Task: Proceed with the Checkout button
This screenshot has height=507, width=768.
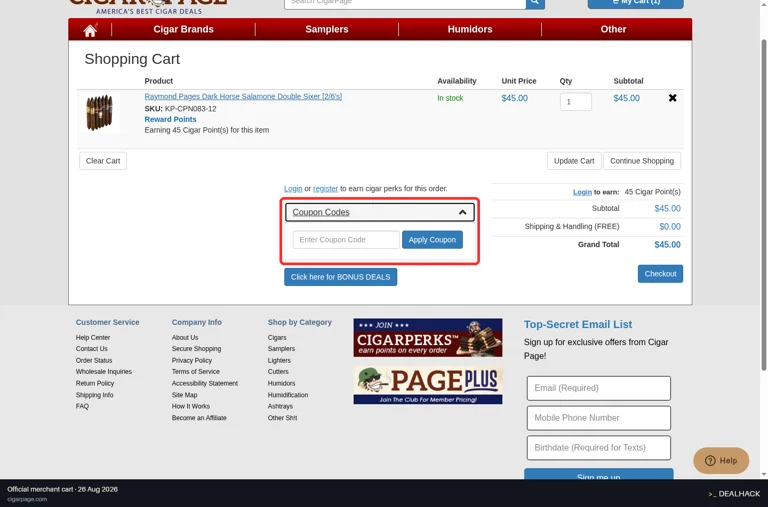Action: click(x=660, y=274)
